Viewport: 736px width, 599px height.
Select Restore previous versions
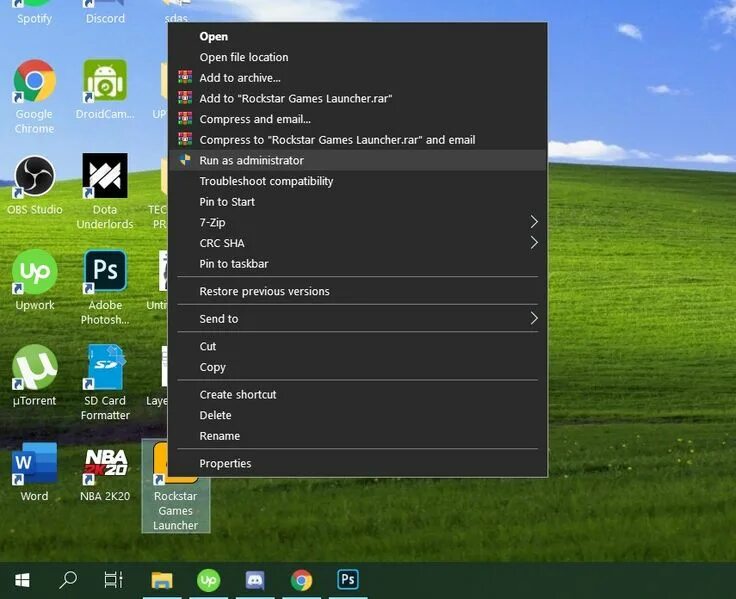tap(358, 292)
